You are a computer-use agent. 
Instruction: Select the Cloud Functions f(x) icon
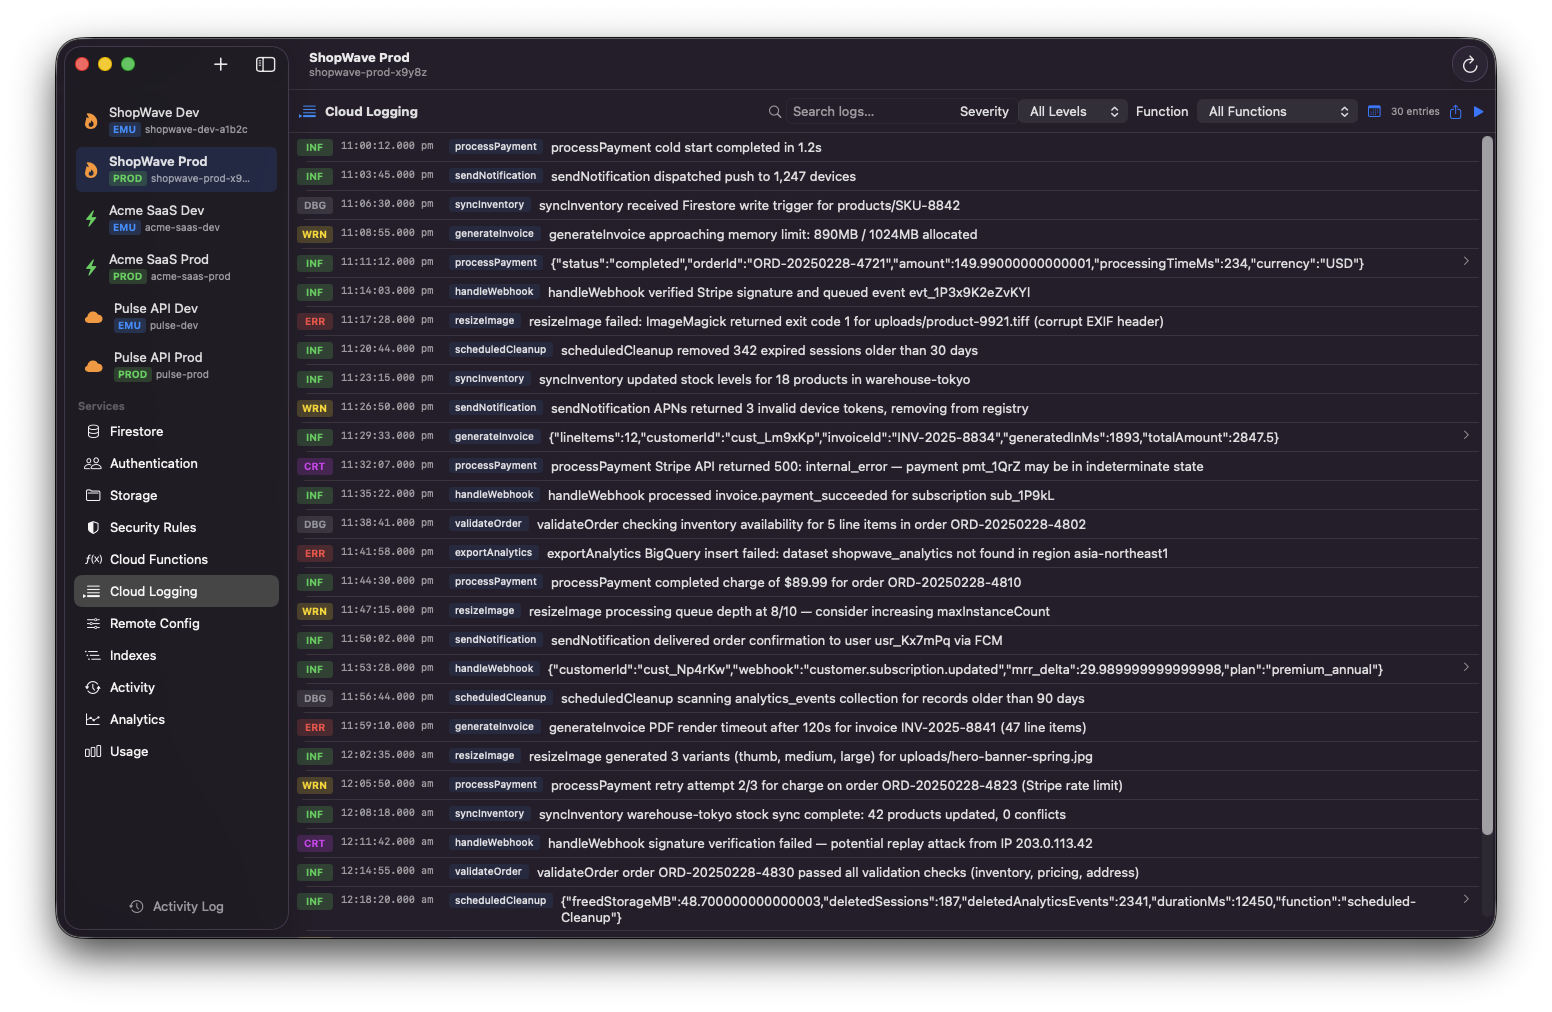click(x=92, y=559)
